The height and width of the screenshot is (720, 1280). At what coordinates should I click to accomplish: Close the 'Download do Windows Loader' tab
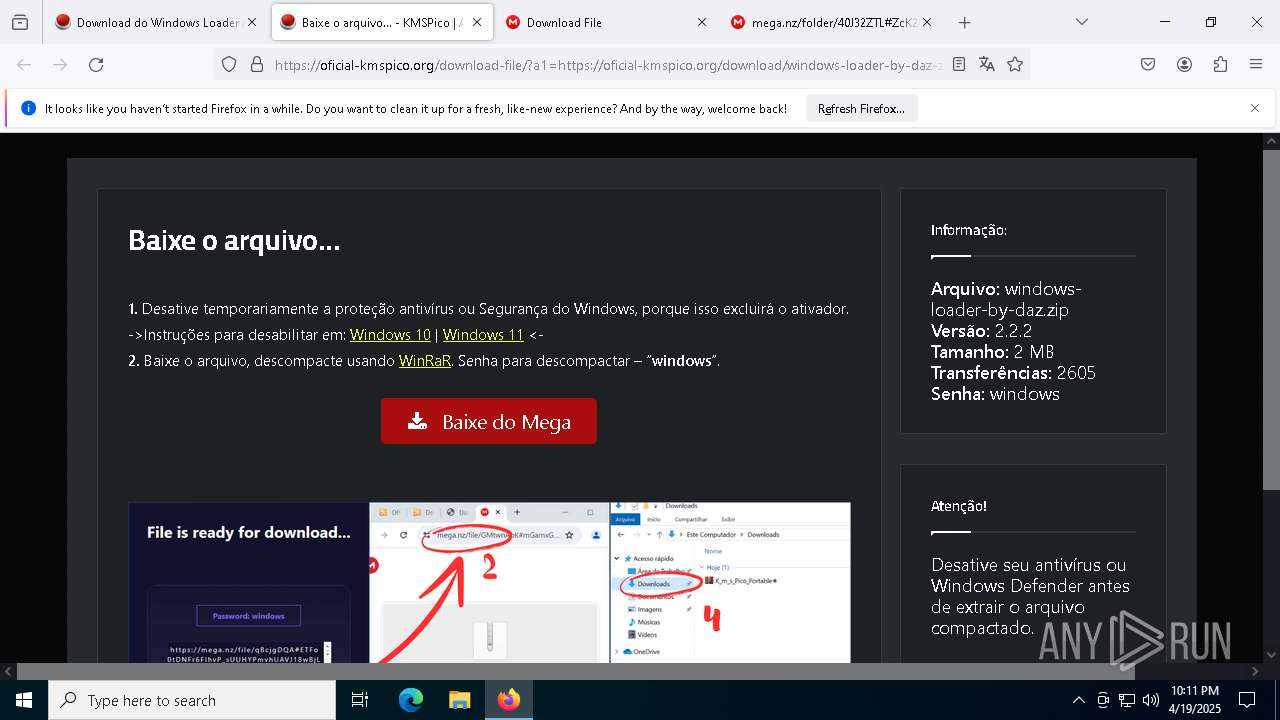(x=251, y=22)
